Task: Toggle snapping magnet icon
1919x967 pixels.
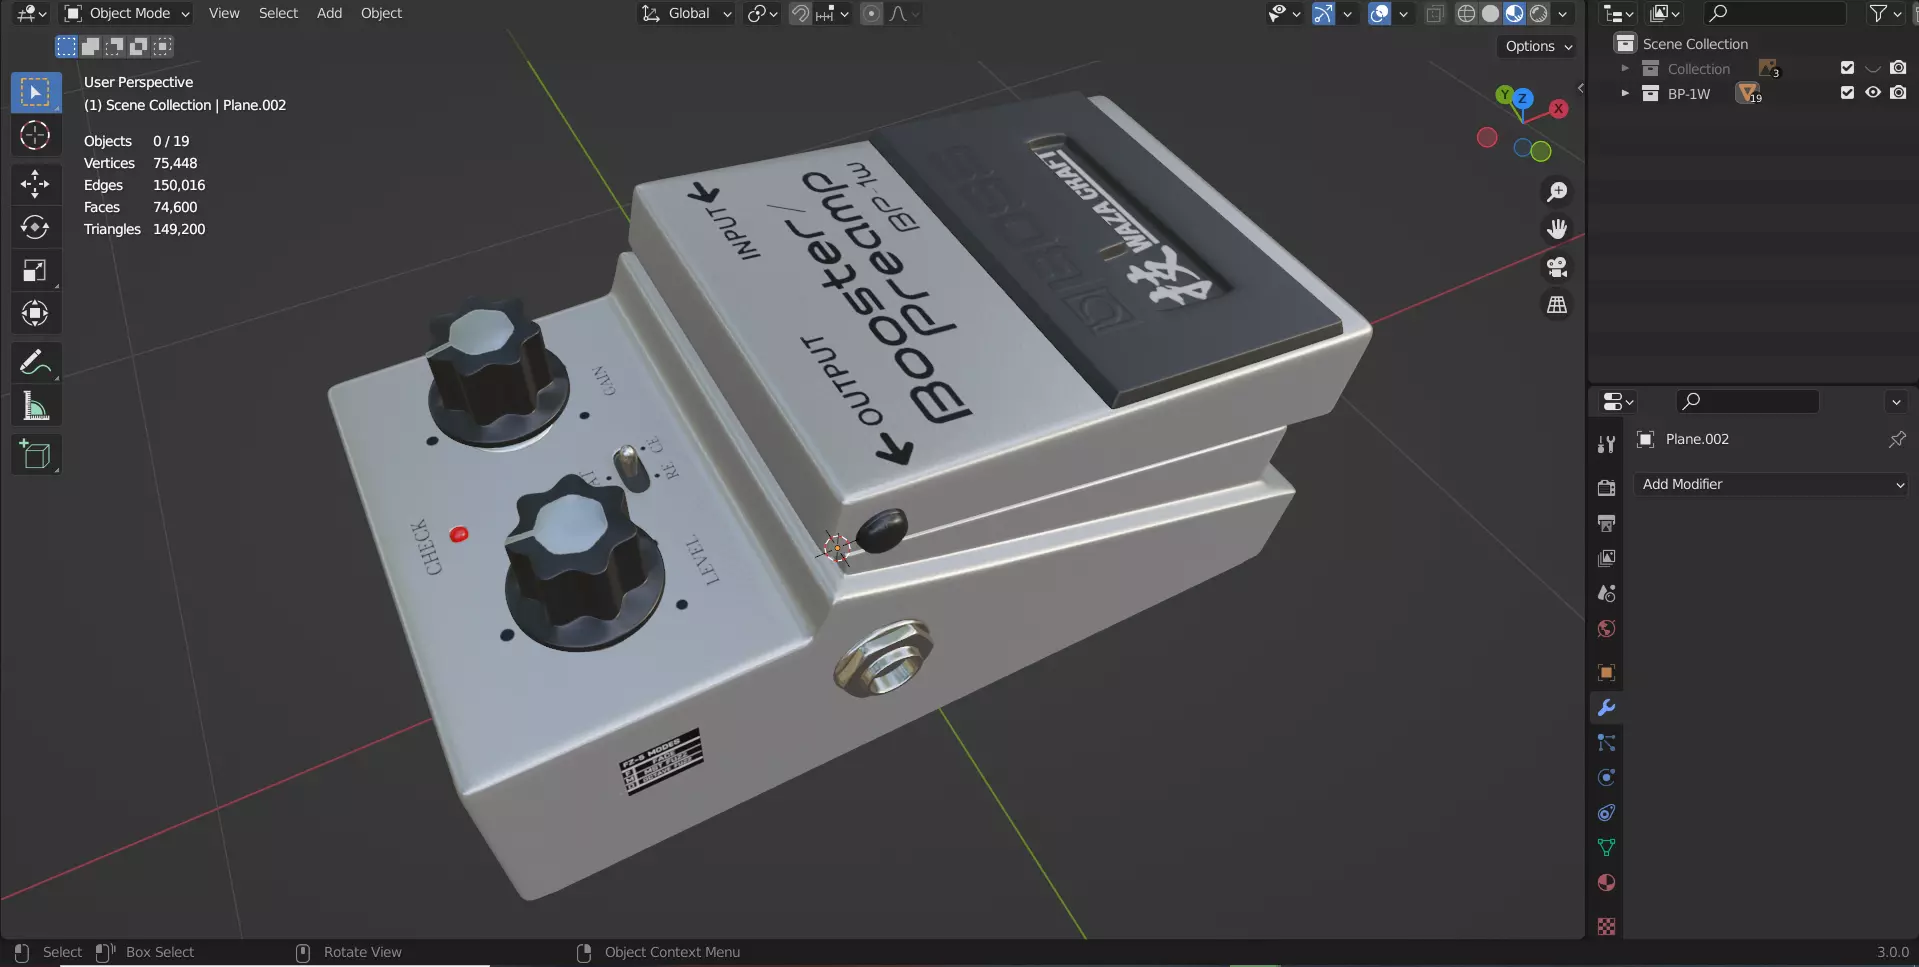Action: pos(800,13)
